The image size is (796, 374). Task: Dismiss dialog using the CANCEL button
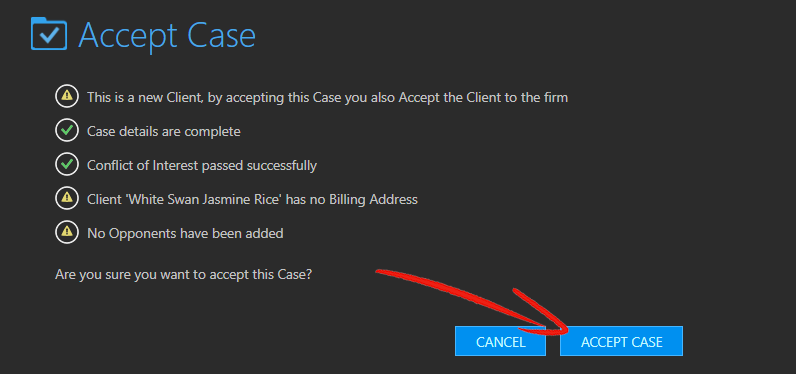(x=501, y=341)
